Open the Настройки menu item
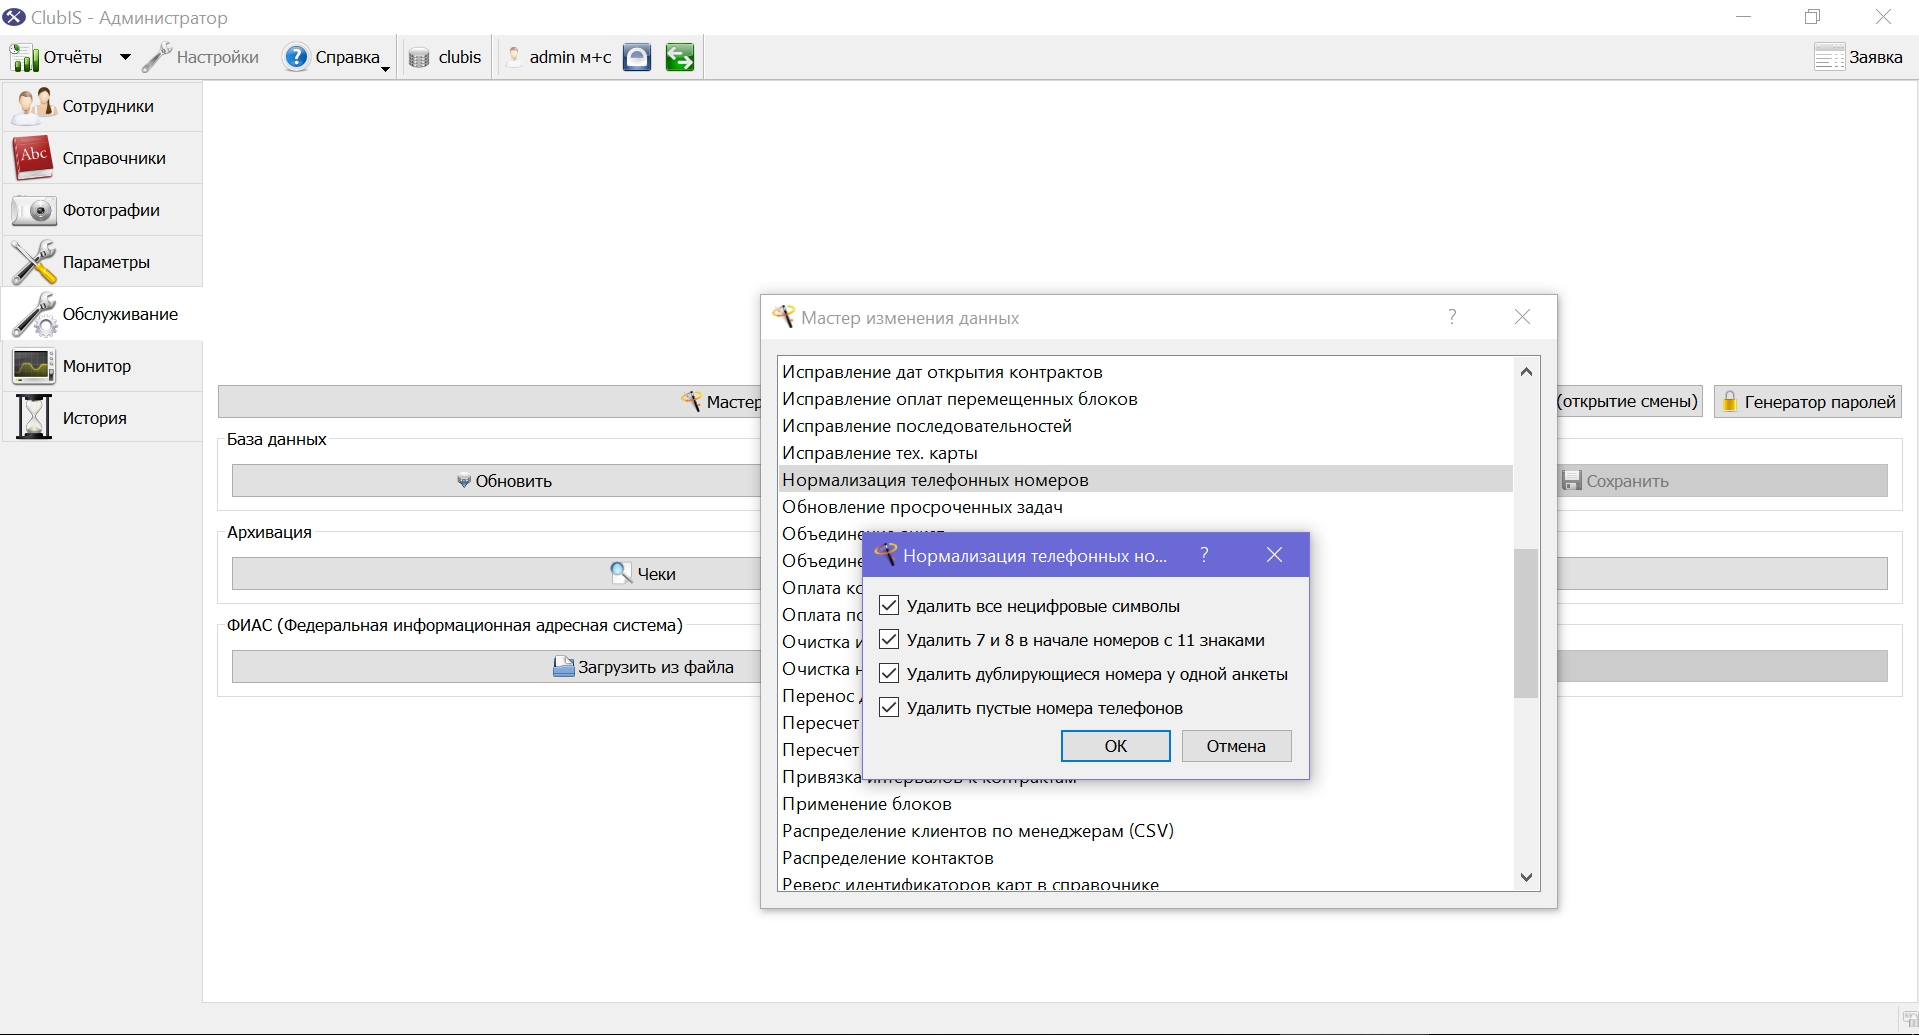 (x=201, y=57)
